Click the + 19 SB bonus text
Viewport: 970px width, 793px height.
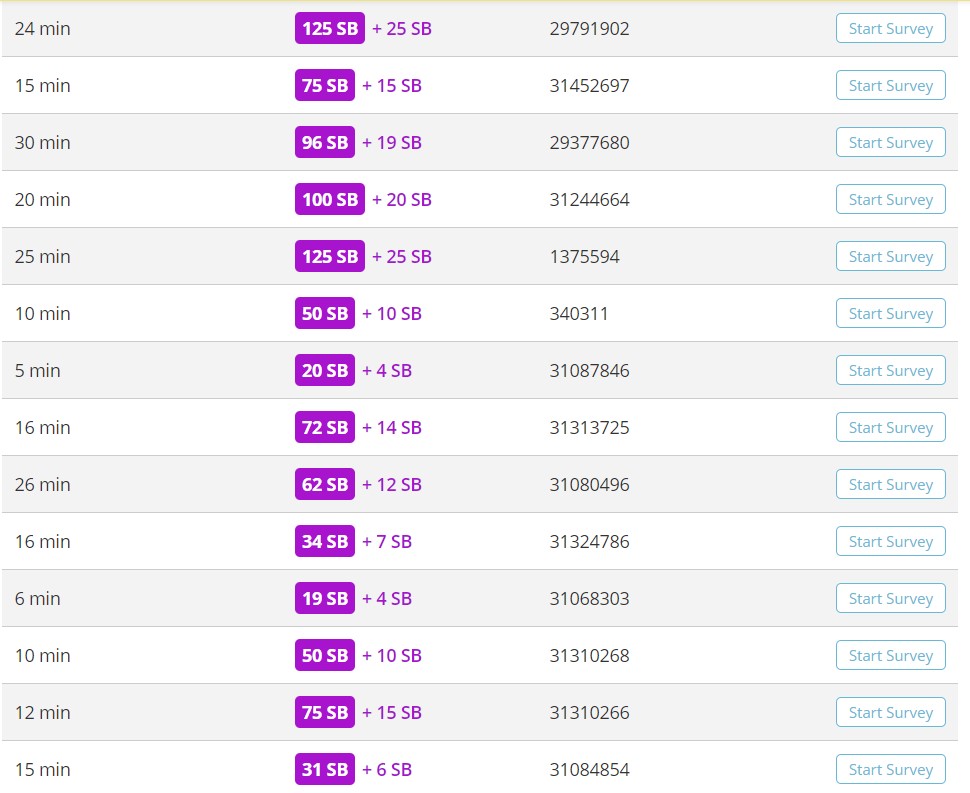pyautogui.click(x=392, y=142)
